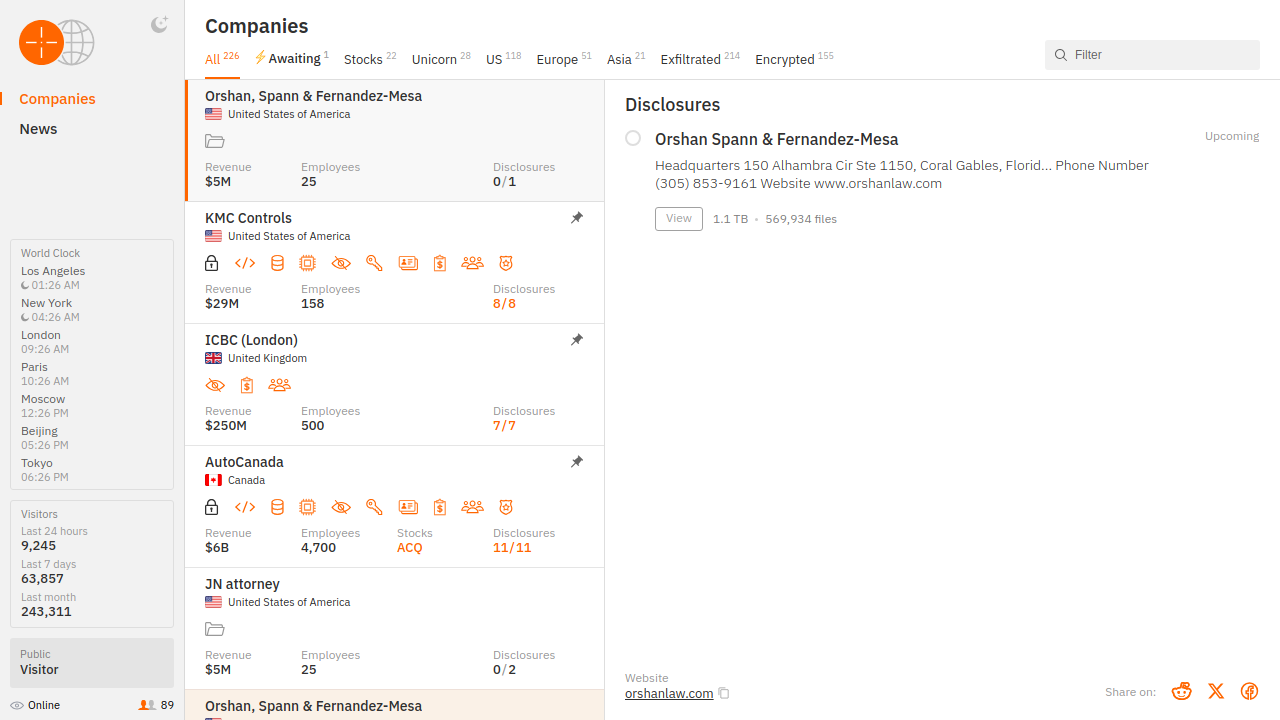Copy orshanlaw.com website address
Viewport: 1280px width, 720px height.
click(x=724, y=693)
